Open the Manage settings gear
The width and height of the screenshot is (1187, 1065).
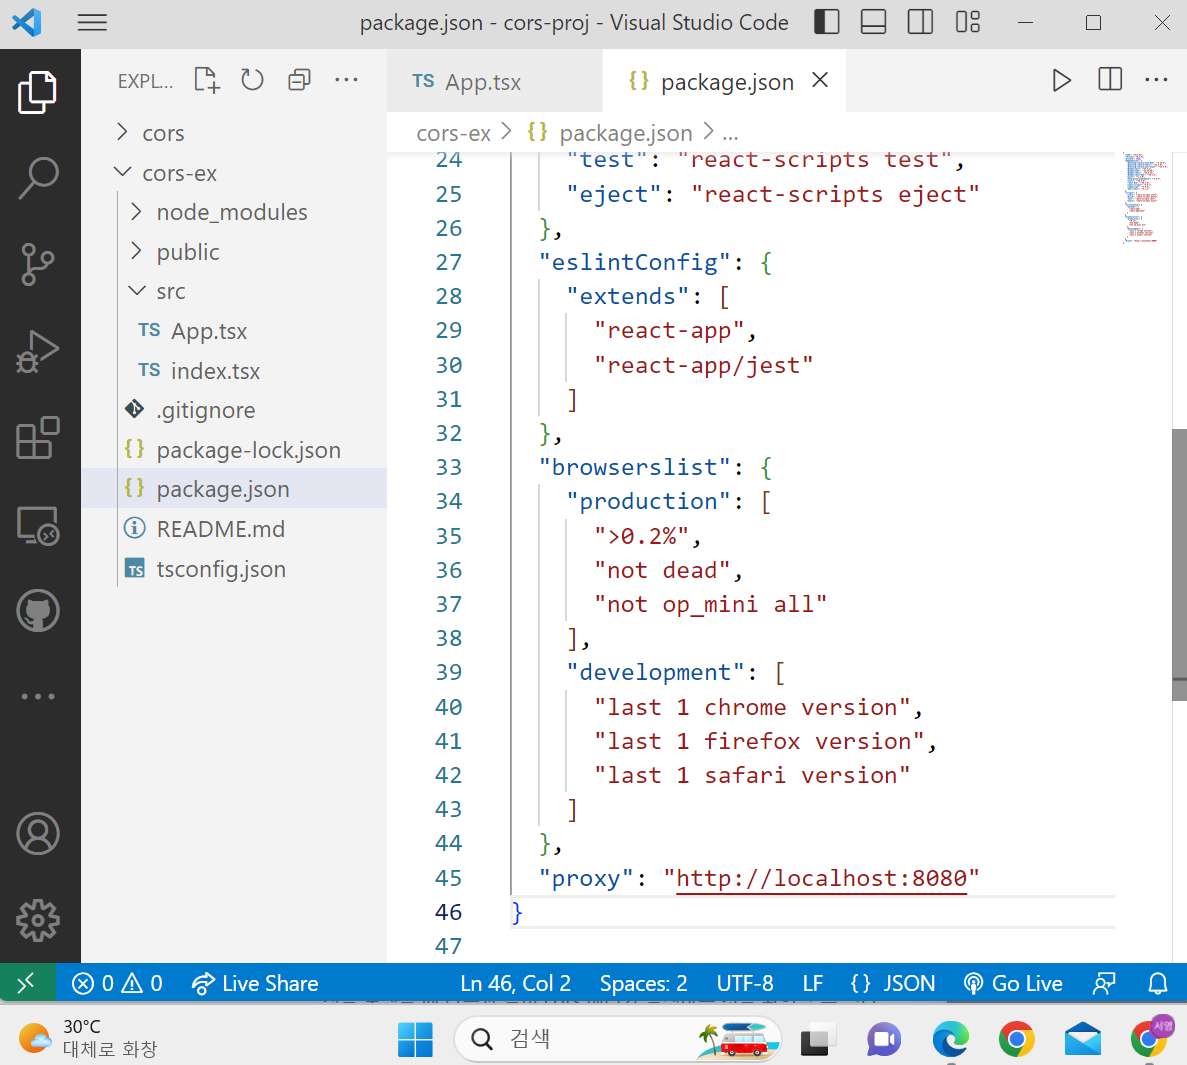click(38, 920)
